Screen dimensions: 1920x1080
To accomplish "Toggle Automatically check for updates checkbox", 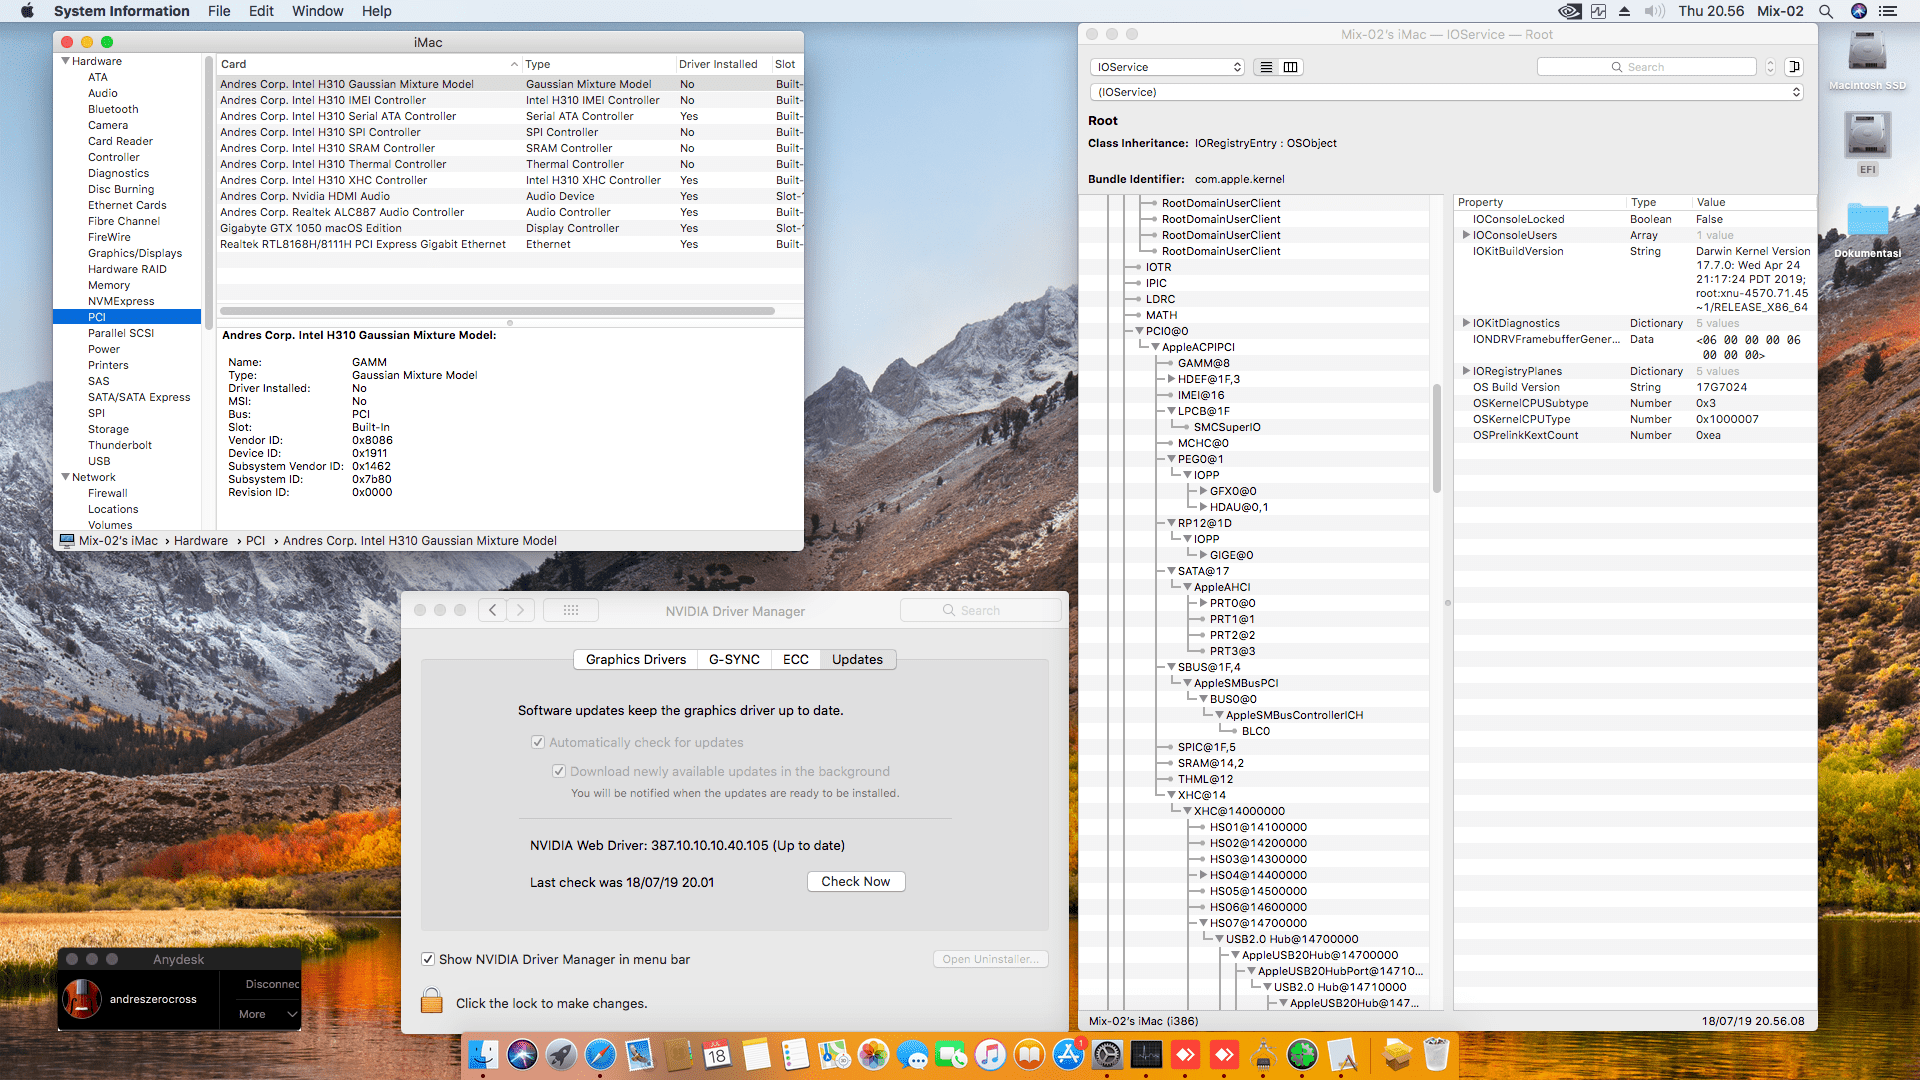I will click(x=538, y=742).
